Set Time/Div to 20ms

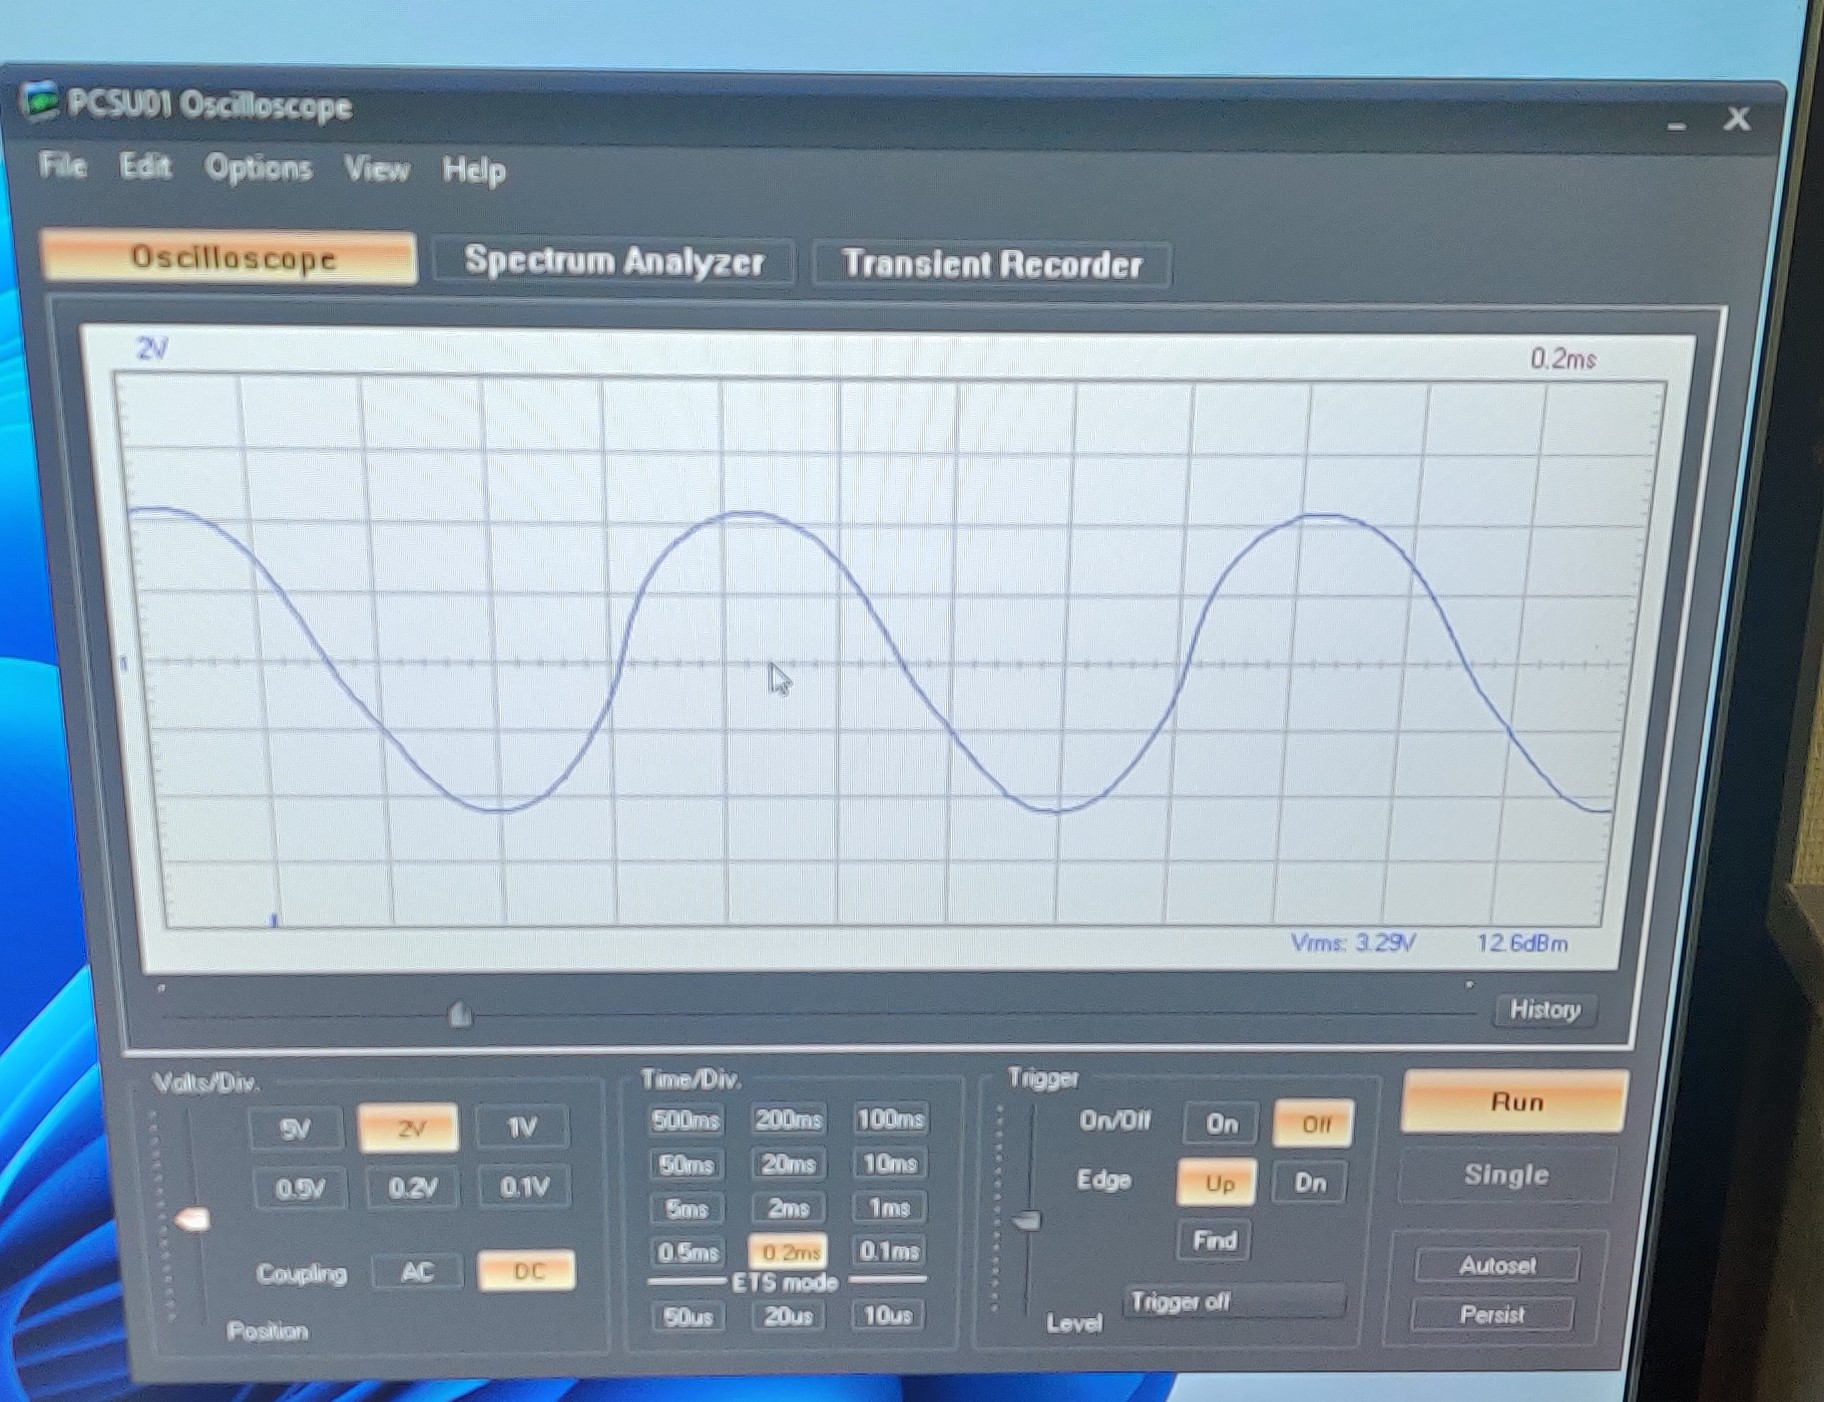[x=788, y=1164]
